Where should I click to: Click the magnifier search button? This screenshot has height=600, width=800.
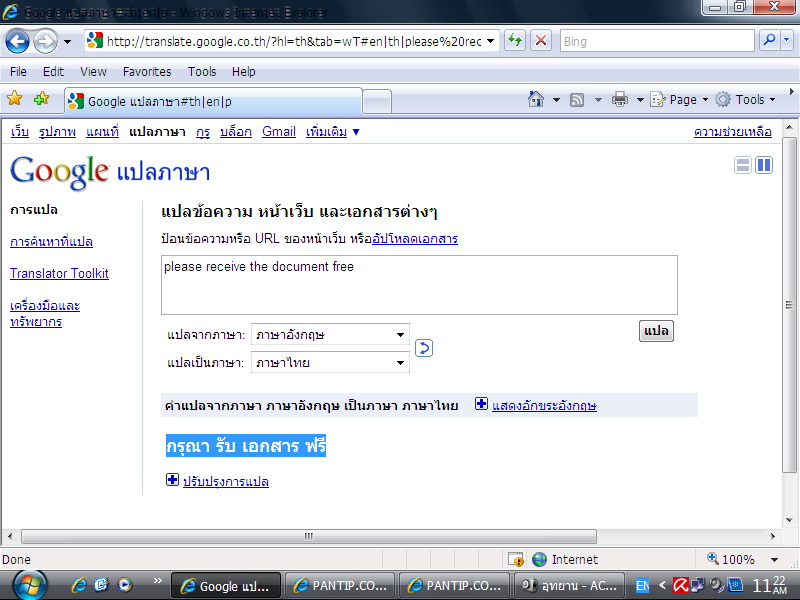pyautogui.click(x=769, y=40)
